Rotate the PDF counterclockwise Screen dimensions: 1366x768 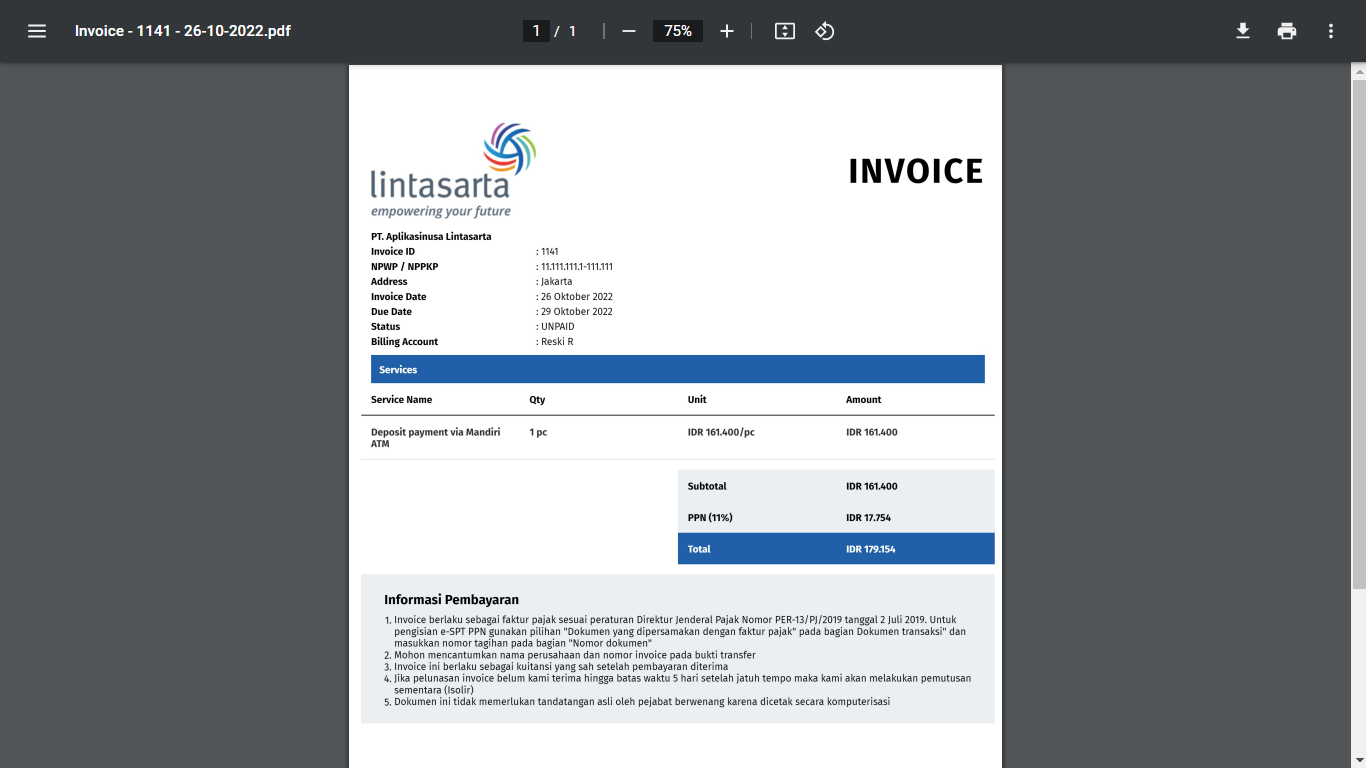(824, 31)
